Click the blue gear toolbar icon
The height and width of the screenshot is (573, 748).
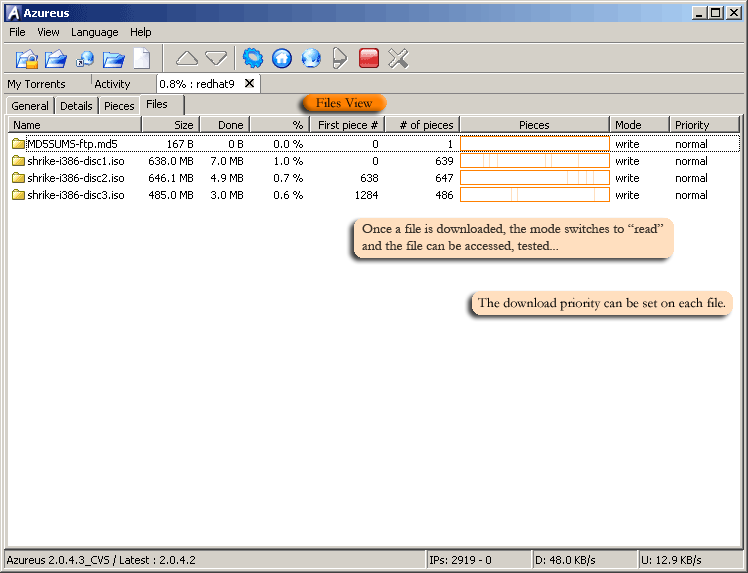pyautogui.click(x=253, y=58)
